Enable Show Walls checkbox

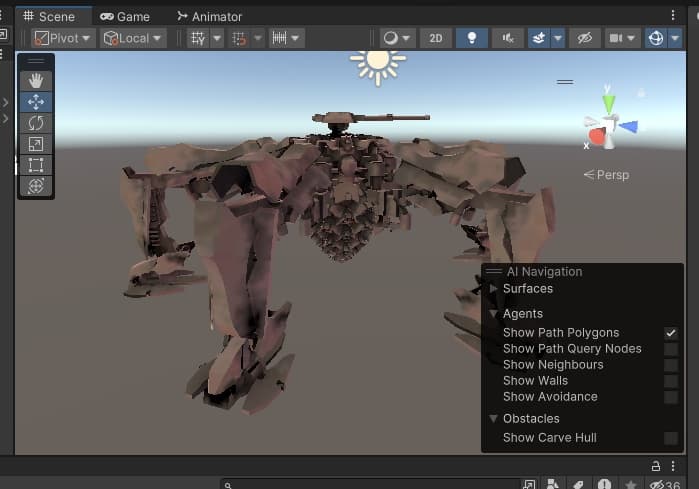[x=670, y=381]
